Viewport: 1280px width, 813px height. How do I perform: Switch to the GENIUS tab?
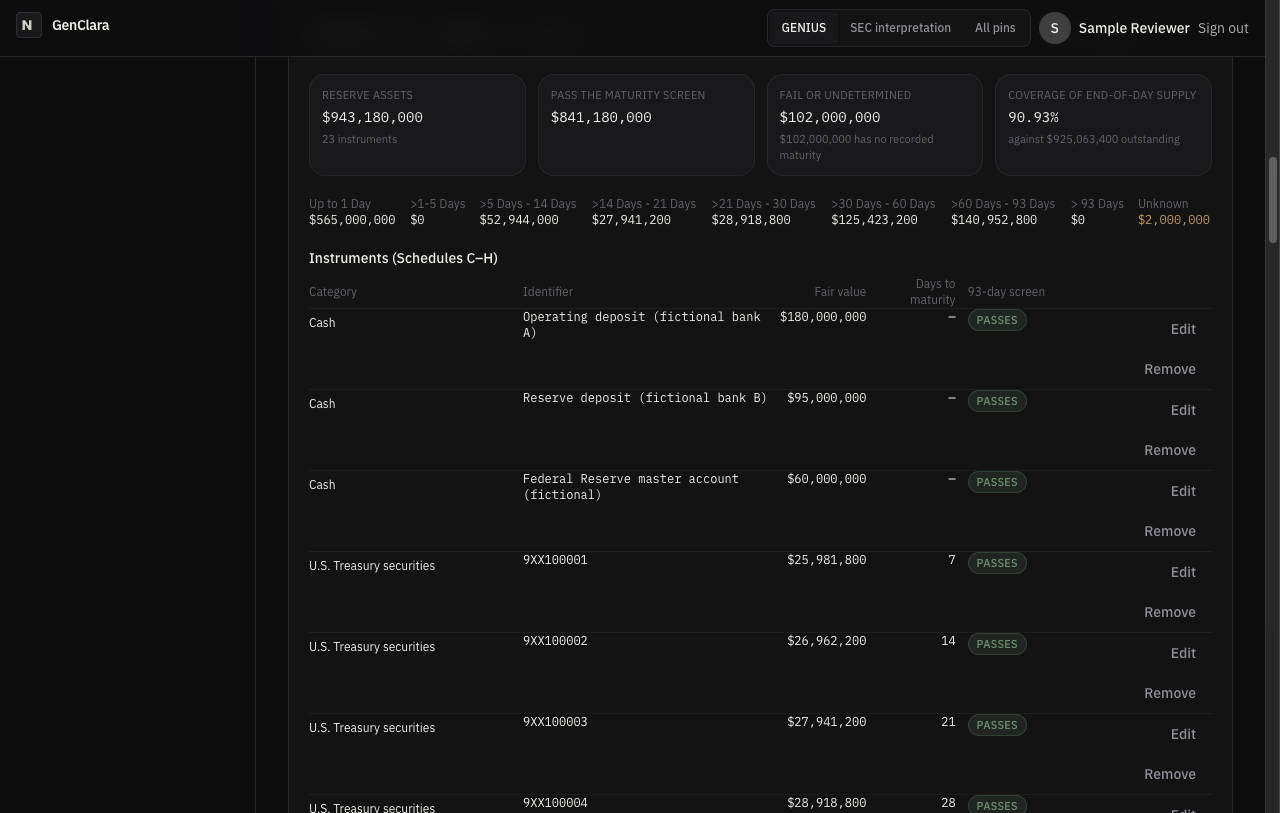(803, 28)
